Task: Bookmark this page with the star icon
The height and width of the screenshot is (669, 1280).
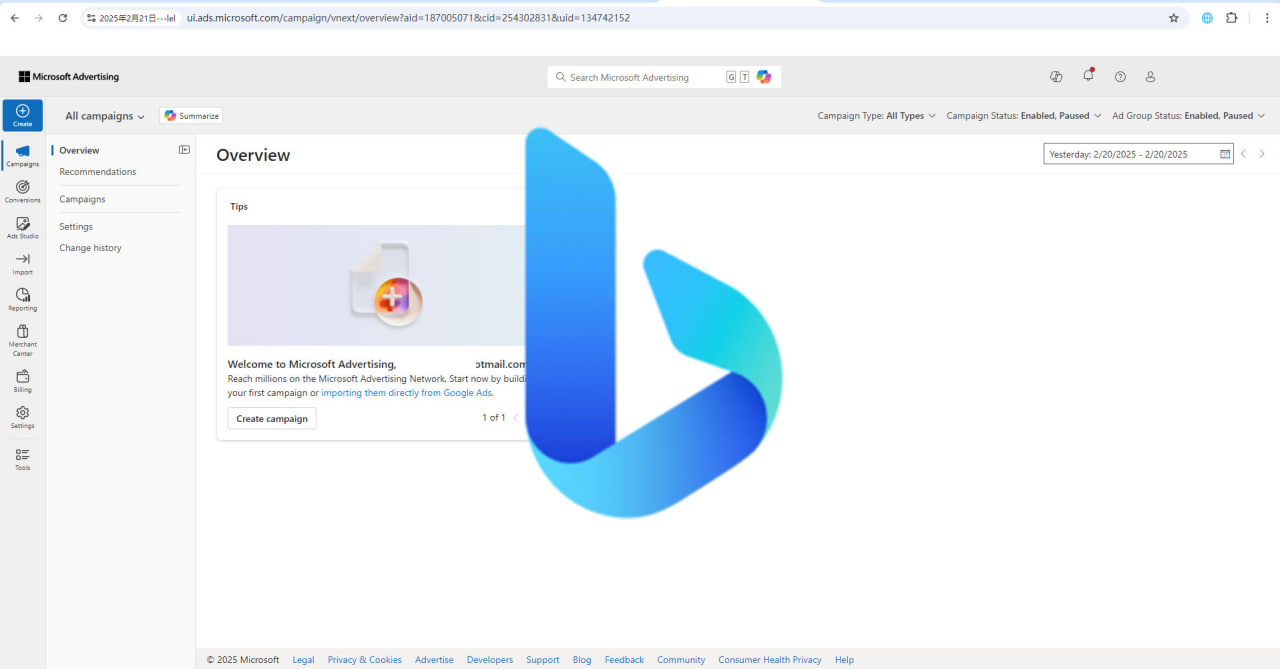Action: pyautogui.click(x=1174, y=18)
